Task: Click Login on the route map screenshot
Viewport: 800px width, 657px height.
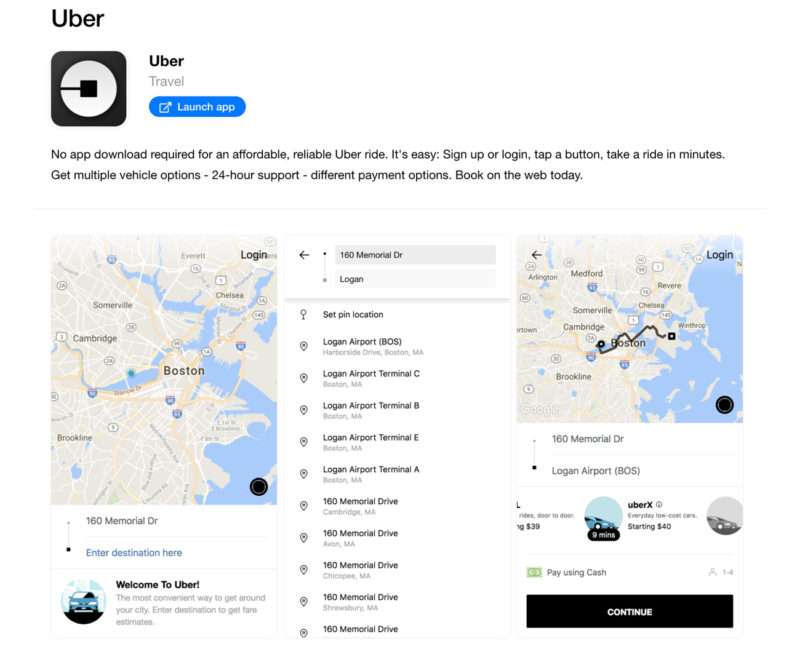Action: 719,255
